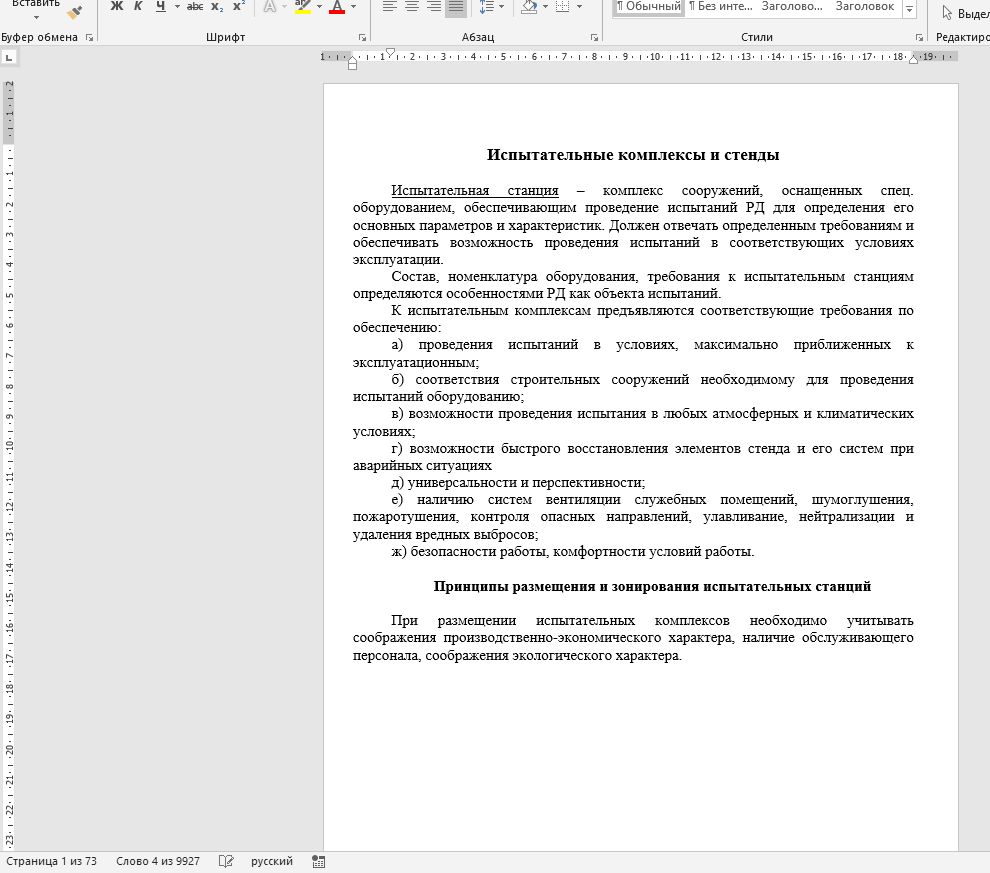Toggle justify paragraph alignment
The height and width of the screenshot is (873, 990).
pos(455,7)
